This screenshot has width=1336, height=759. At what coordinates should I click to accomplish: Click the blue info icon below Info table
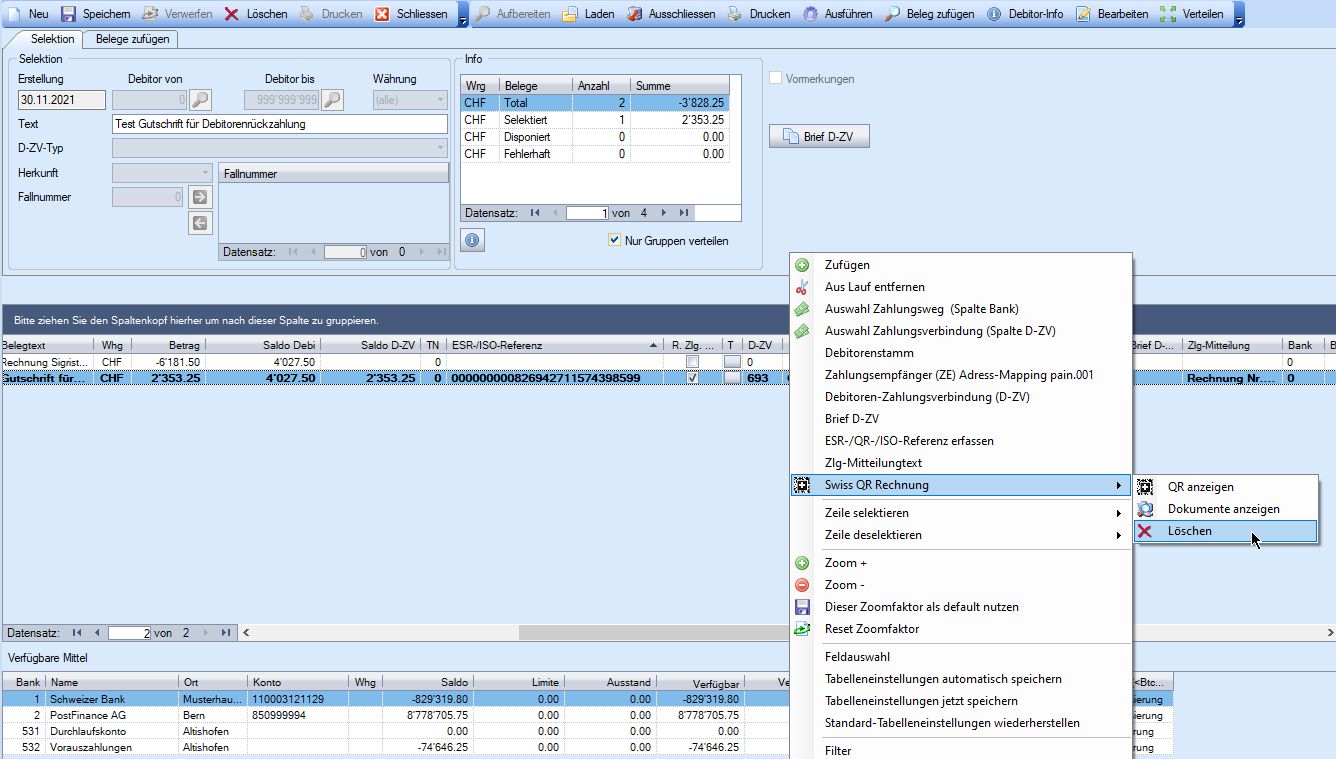pyautogui.click(x=471, y=240)
